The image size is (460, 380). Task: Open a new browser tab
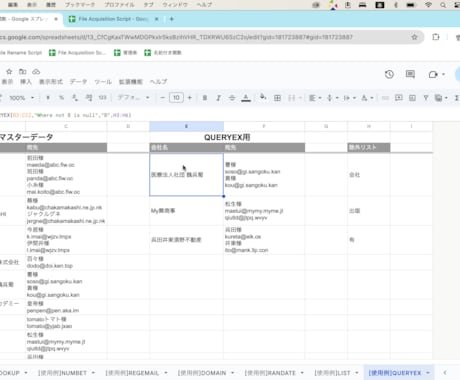point(171,19)
